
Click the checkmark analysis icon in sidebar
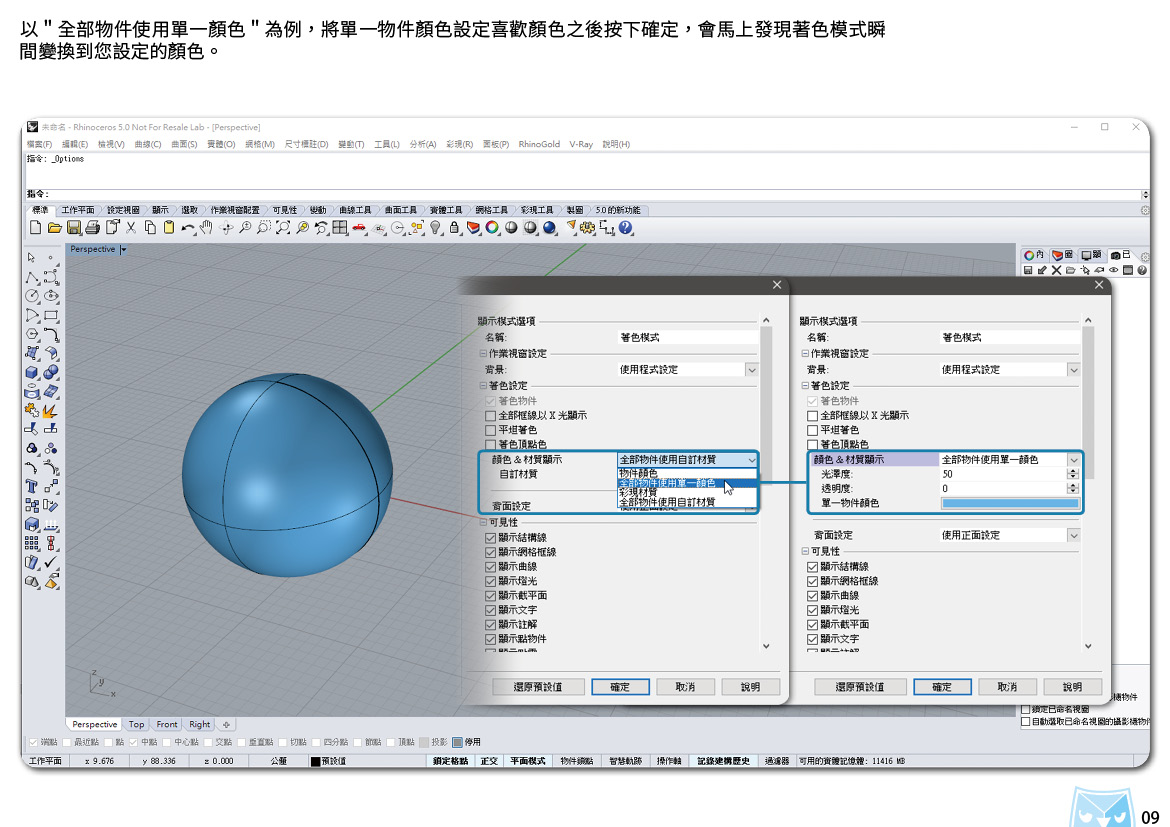(51, 562)
